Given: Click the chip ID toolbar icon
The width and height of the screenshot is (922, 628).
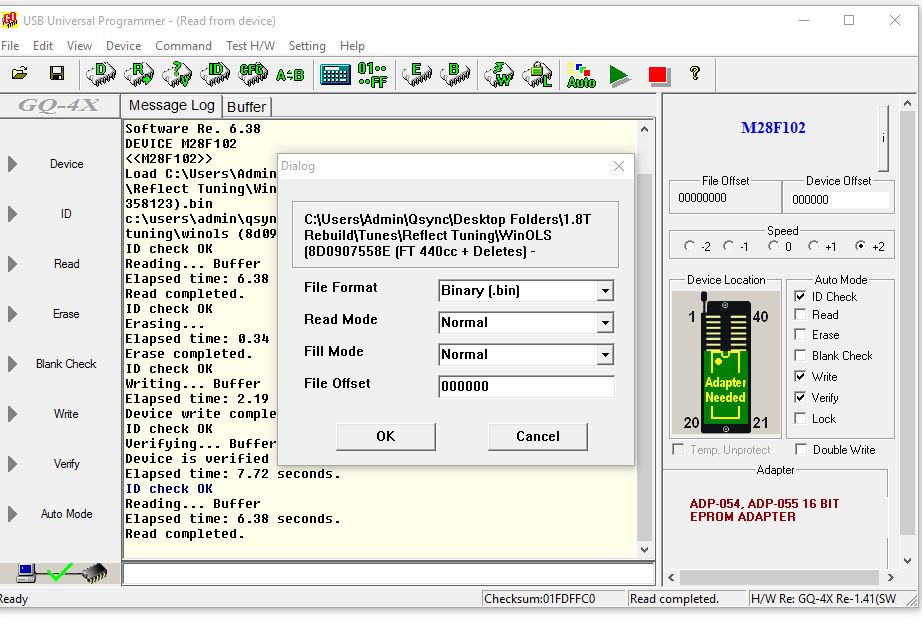Looking at the screenshot, I should [214, 74].
